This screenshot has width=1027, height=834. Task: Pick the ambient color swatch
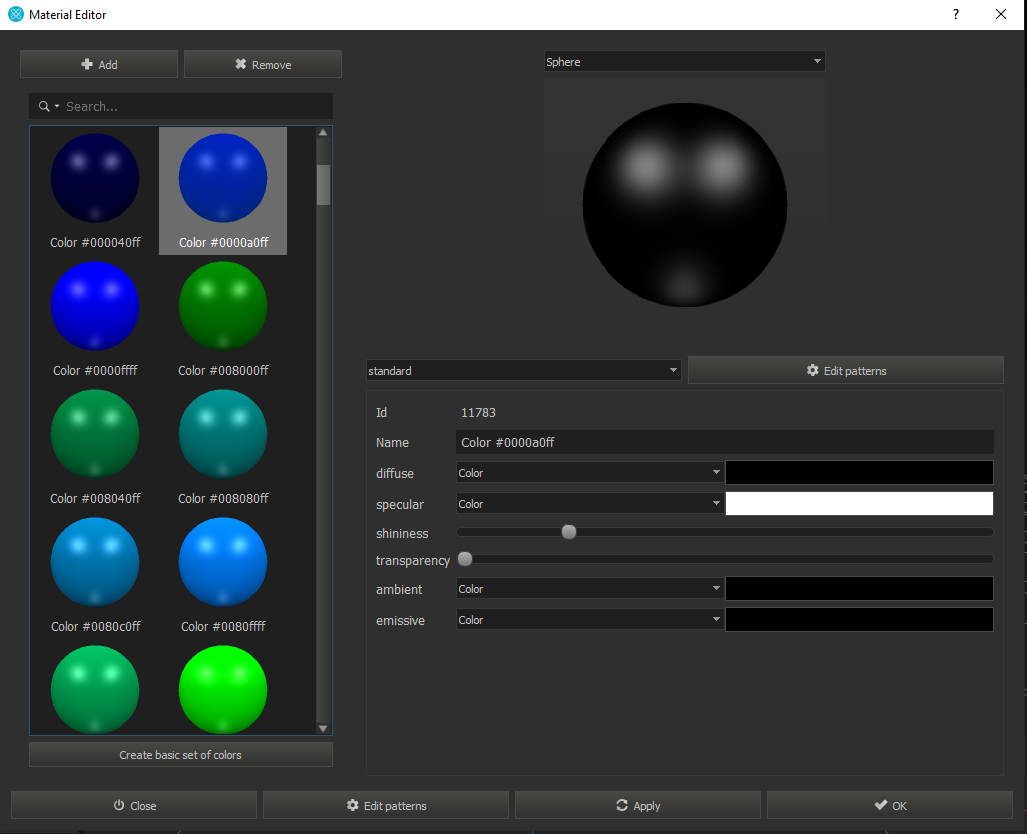[x=859, y=589]
